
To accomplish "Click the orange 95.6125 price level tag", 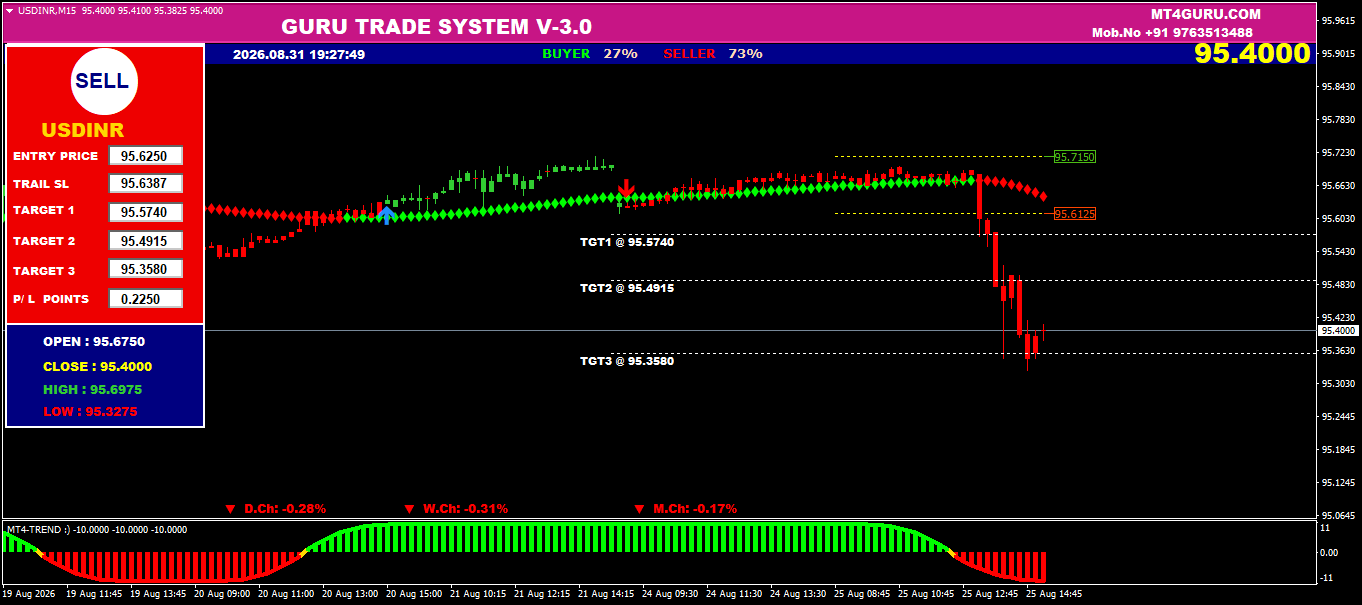I will tap(1075, 214).
